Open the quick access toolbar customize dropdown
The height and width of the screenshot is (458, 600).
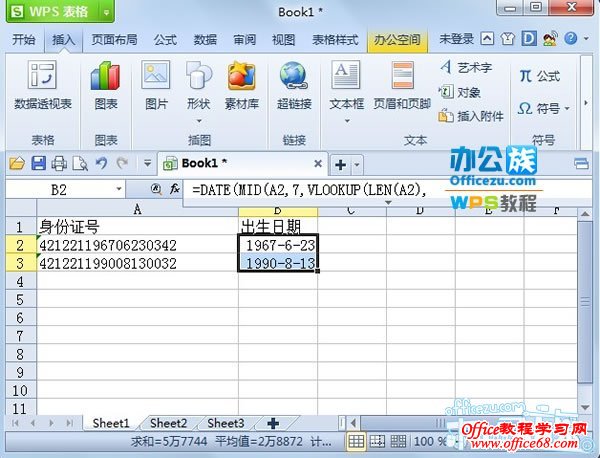[147, 164]
